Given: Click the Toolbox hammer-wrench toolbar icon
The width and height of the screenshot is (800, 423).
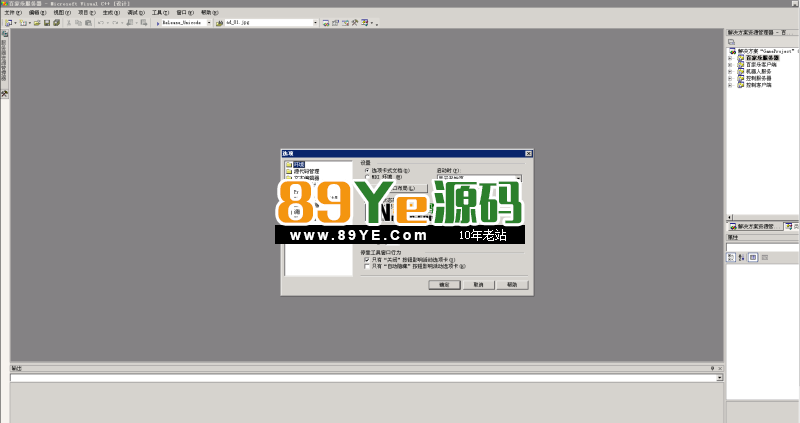Looking at the screenshot, I should 355,23.
